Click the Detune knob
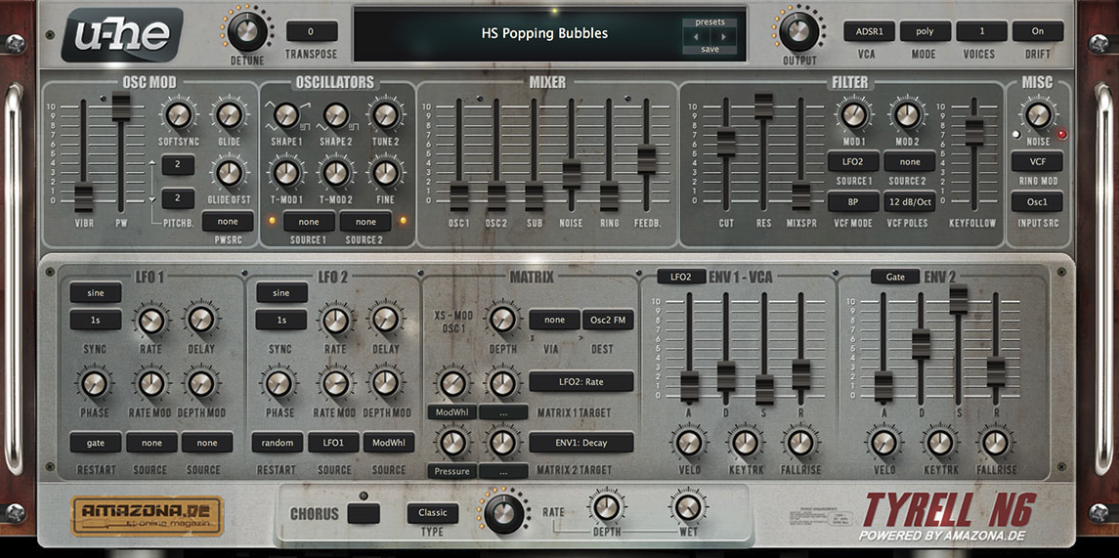 pos(247,31)
